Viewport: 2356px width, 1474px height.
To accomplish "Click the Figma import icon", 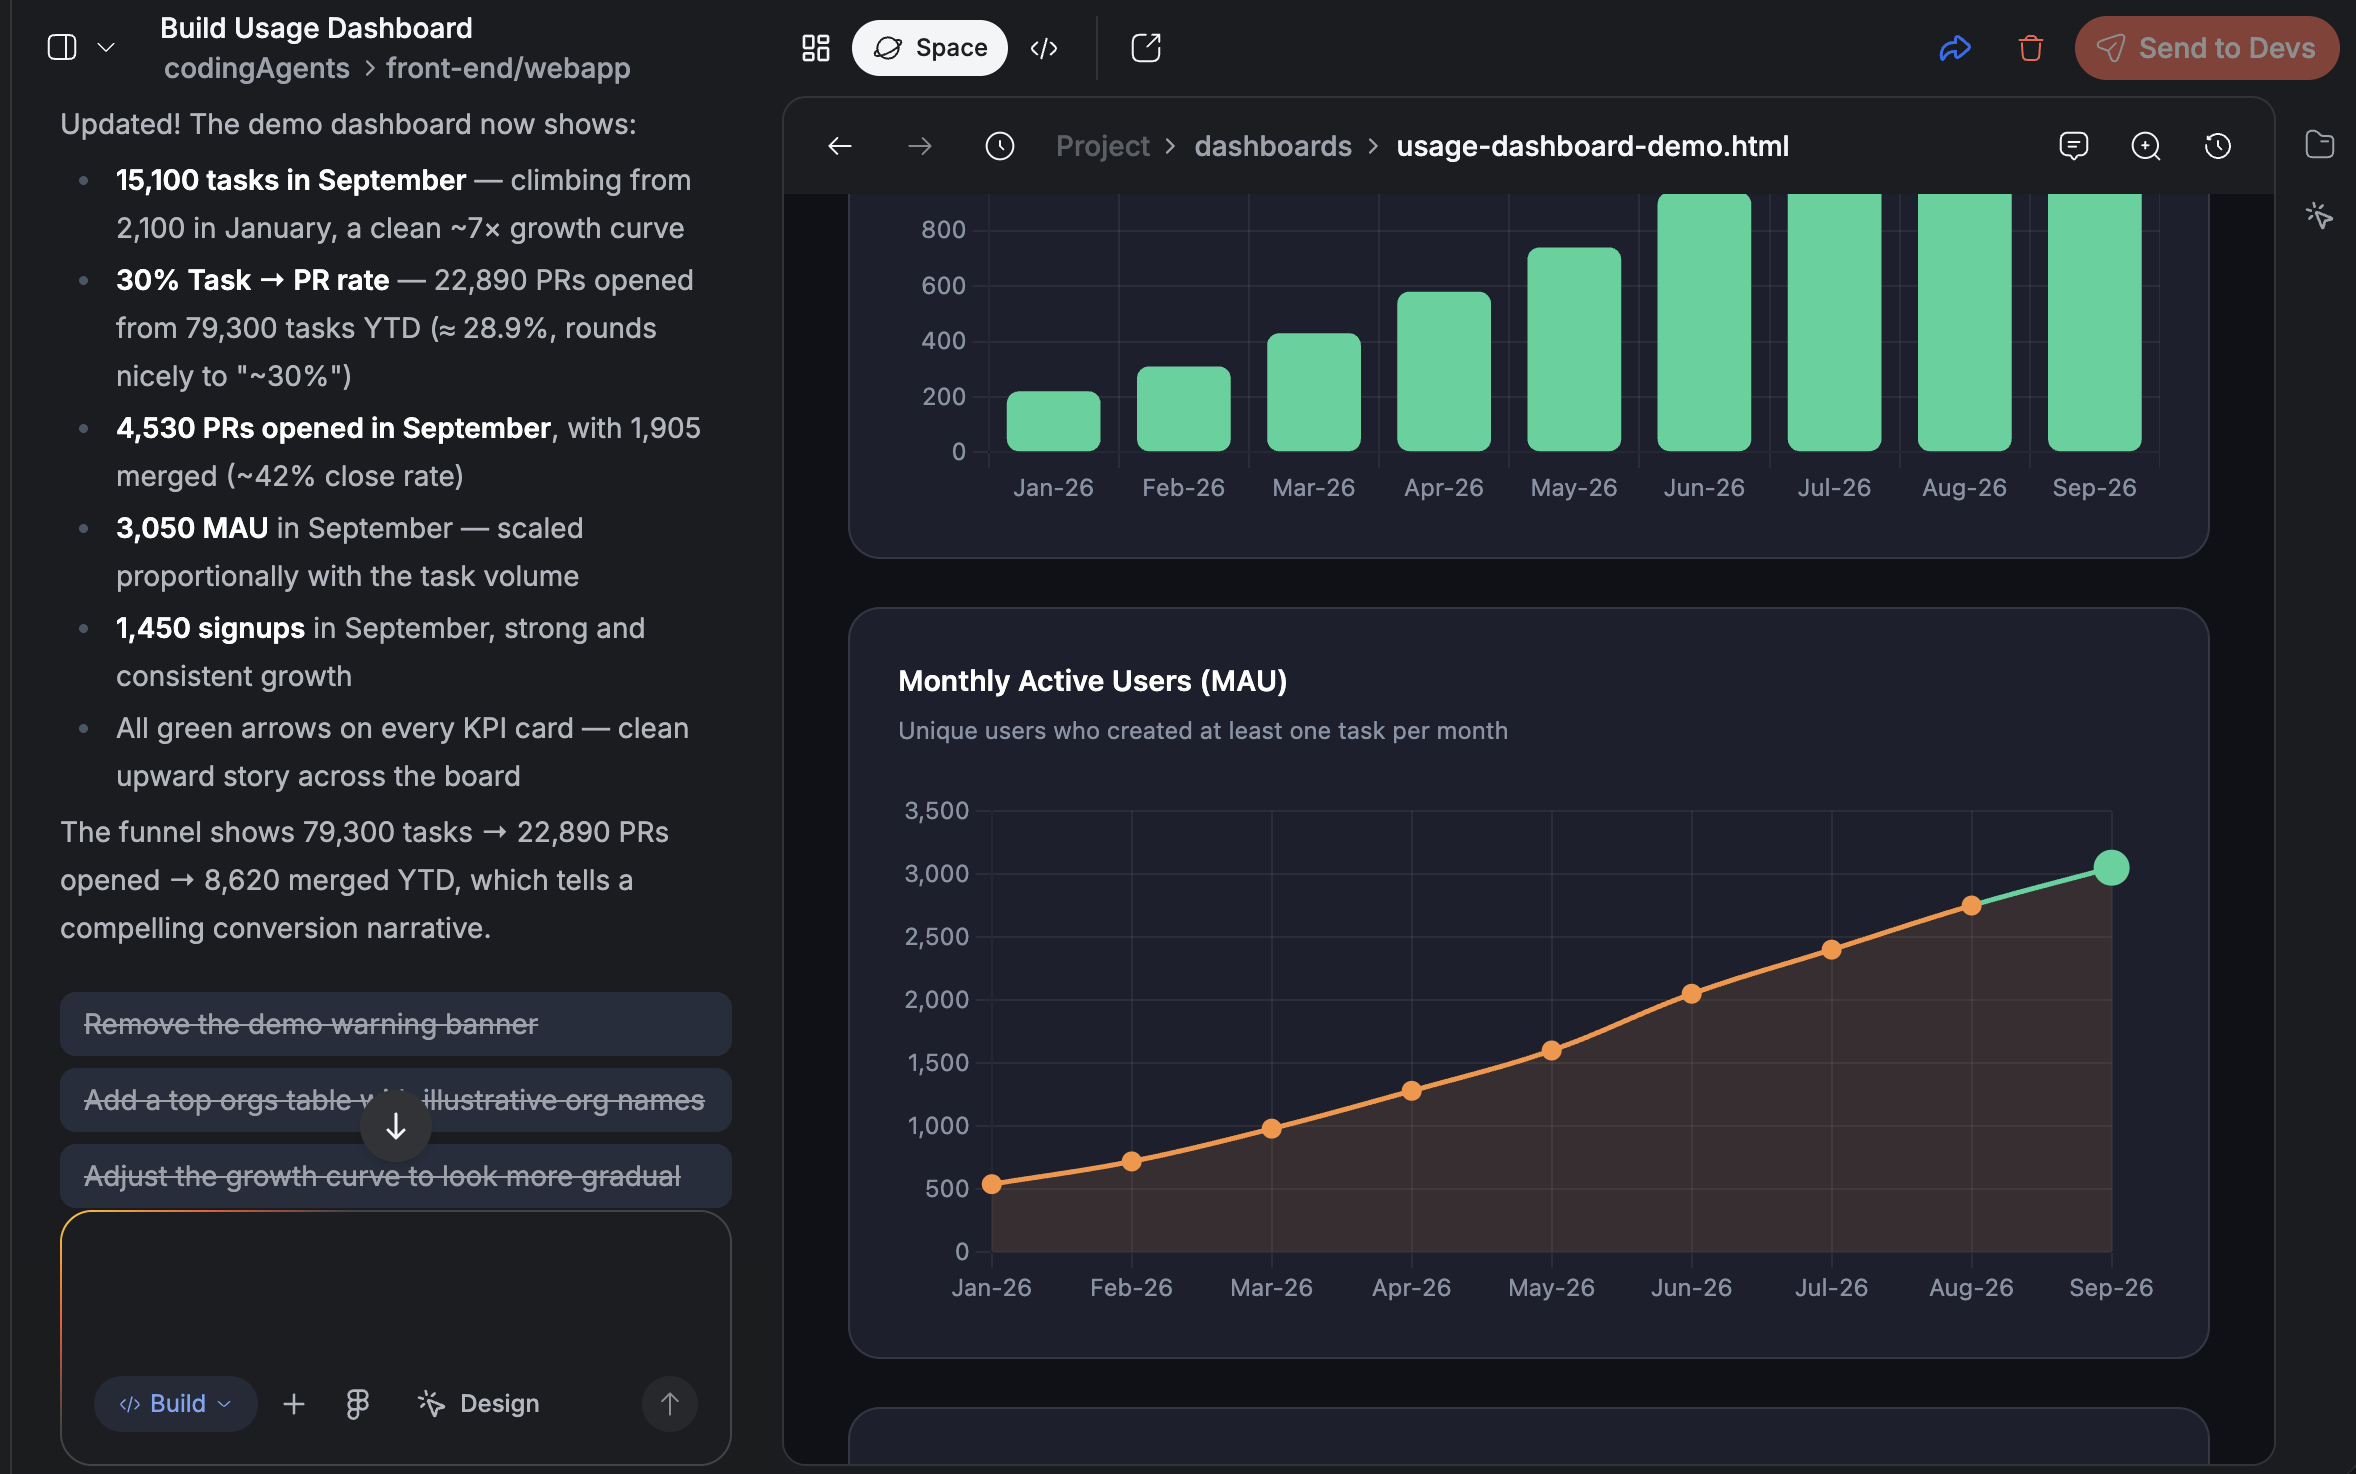I will click(357, 1403).
